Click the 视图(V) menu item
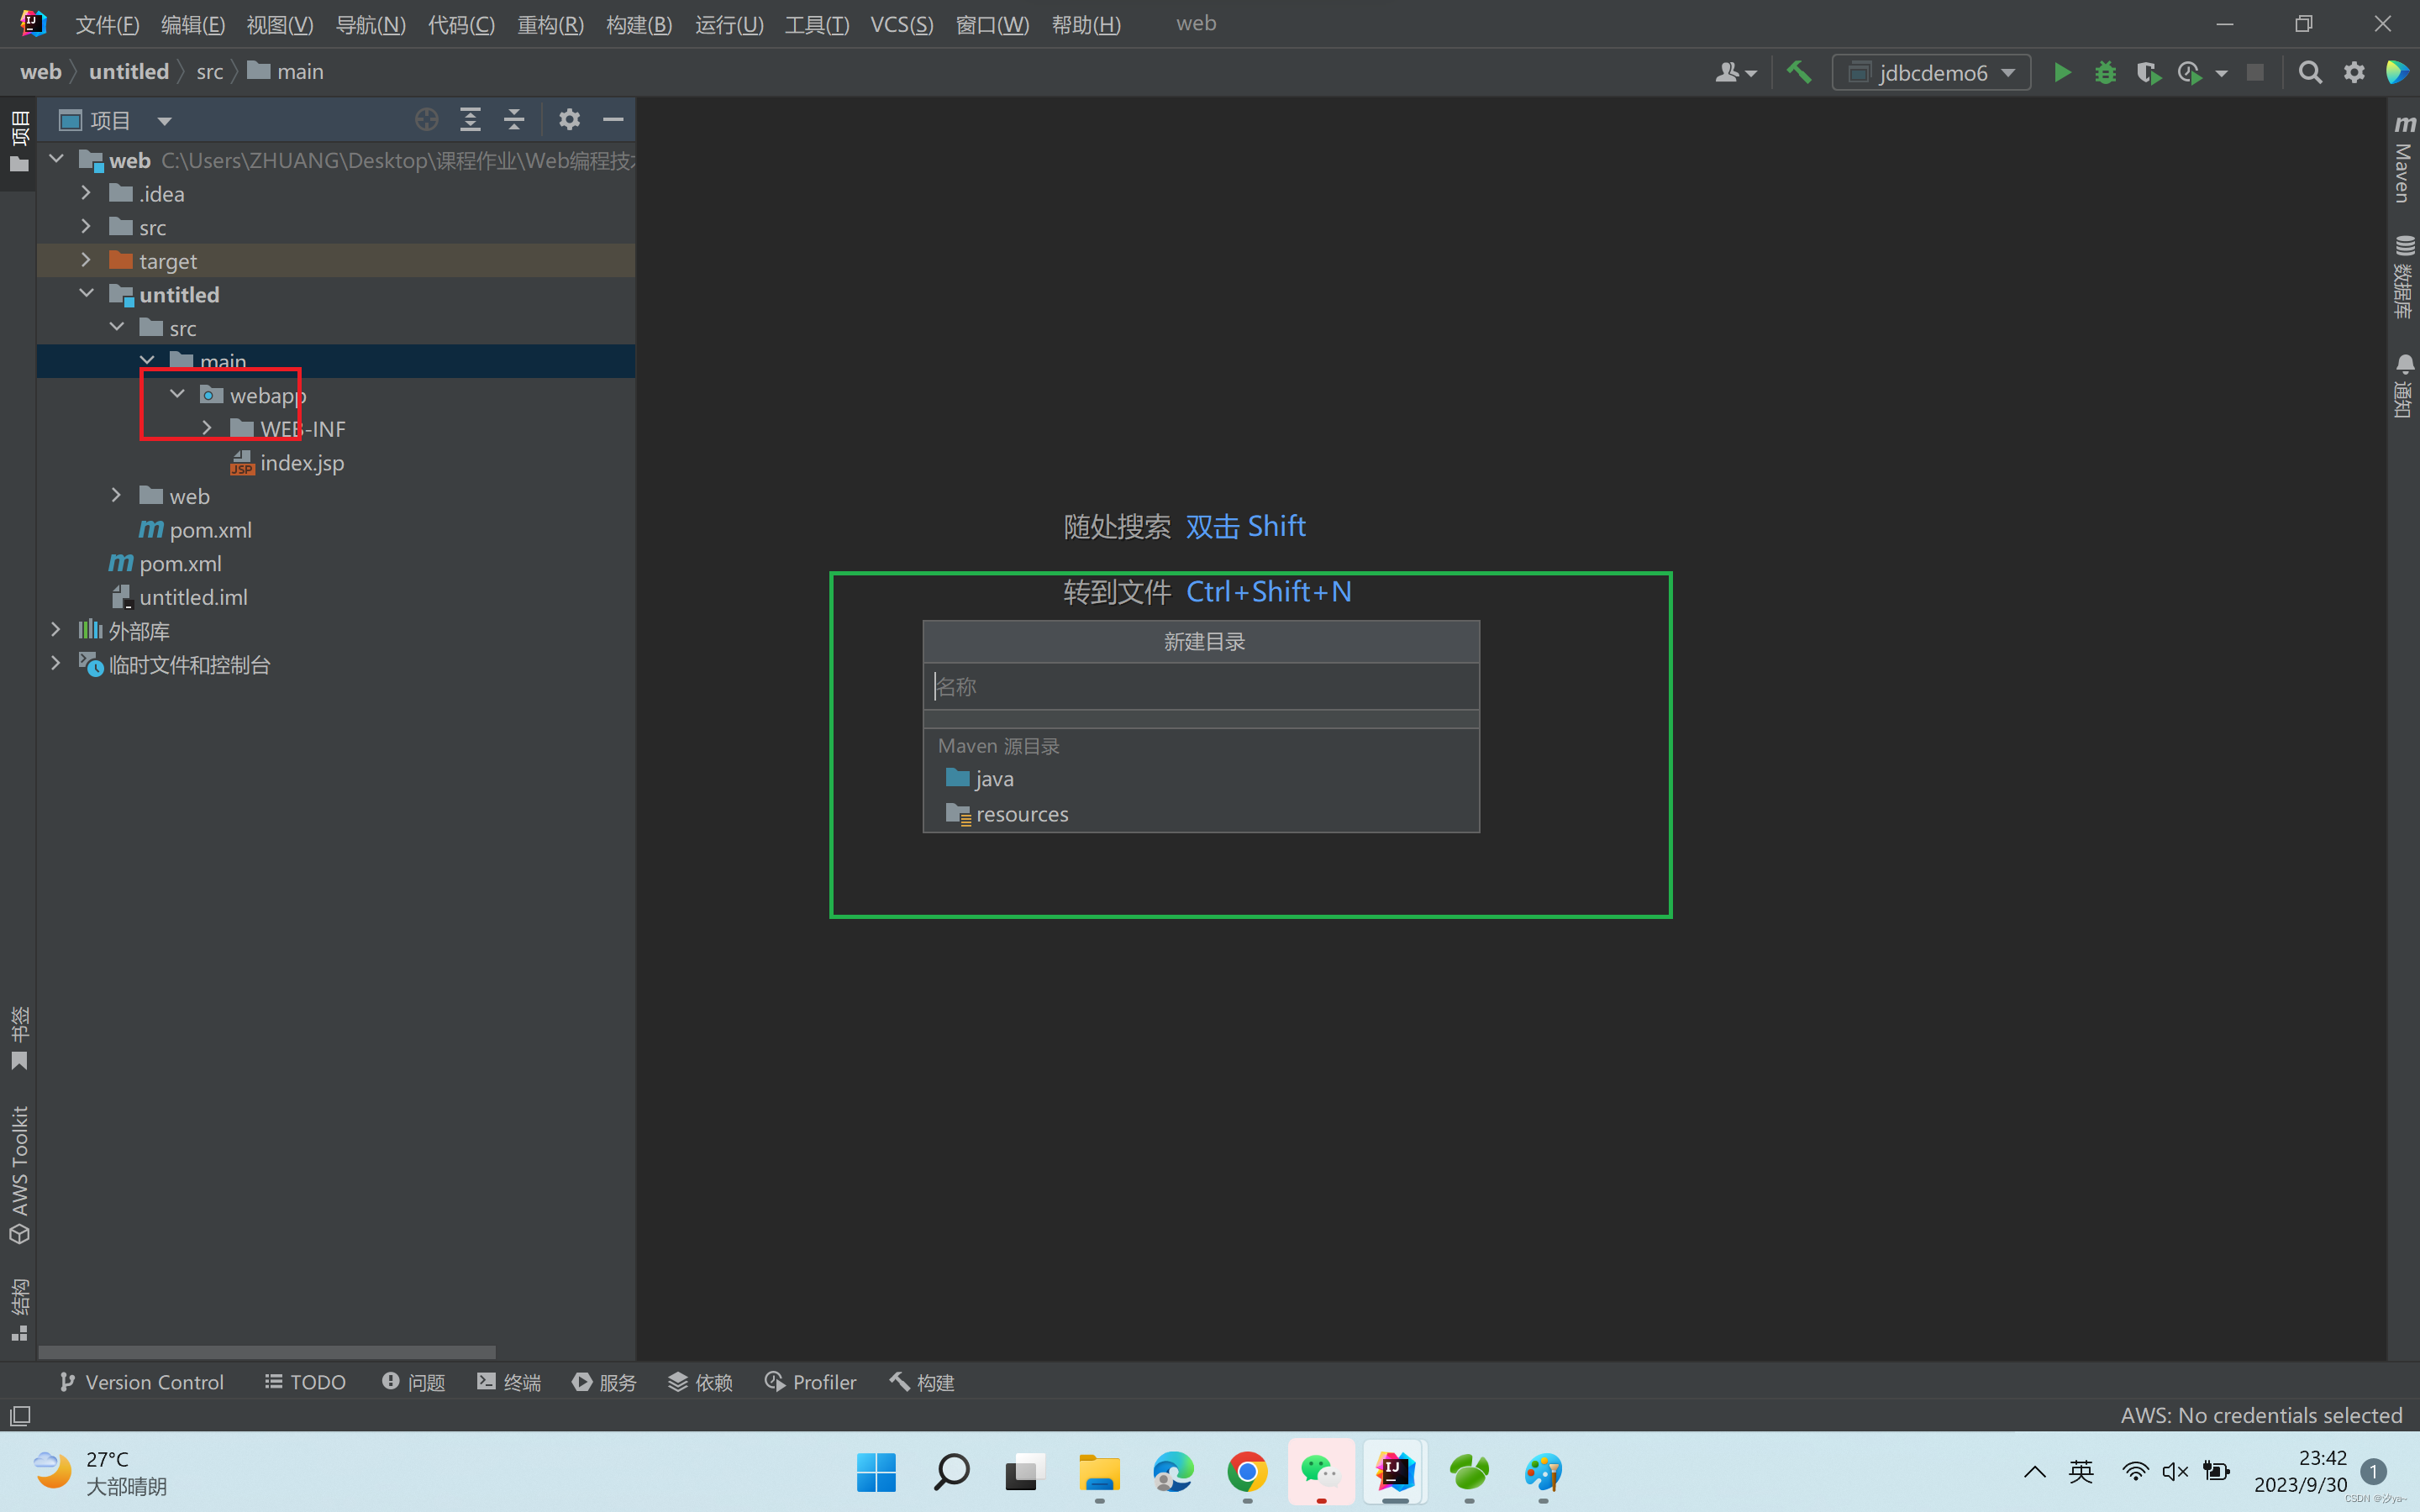The width and height of the screenshot is (2420, 1512). 277,23
